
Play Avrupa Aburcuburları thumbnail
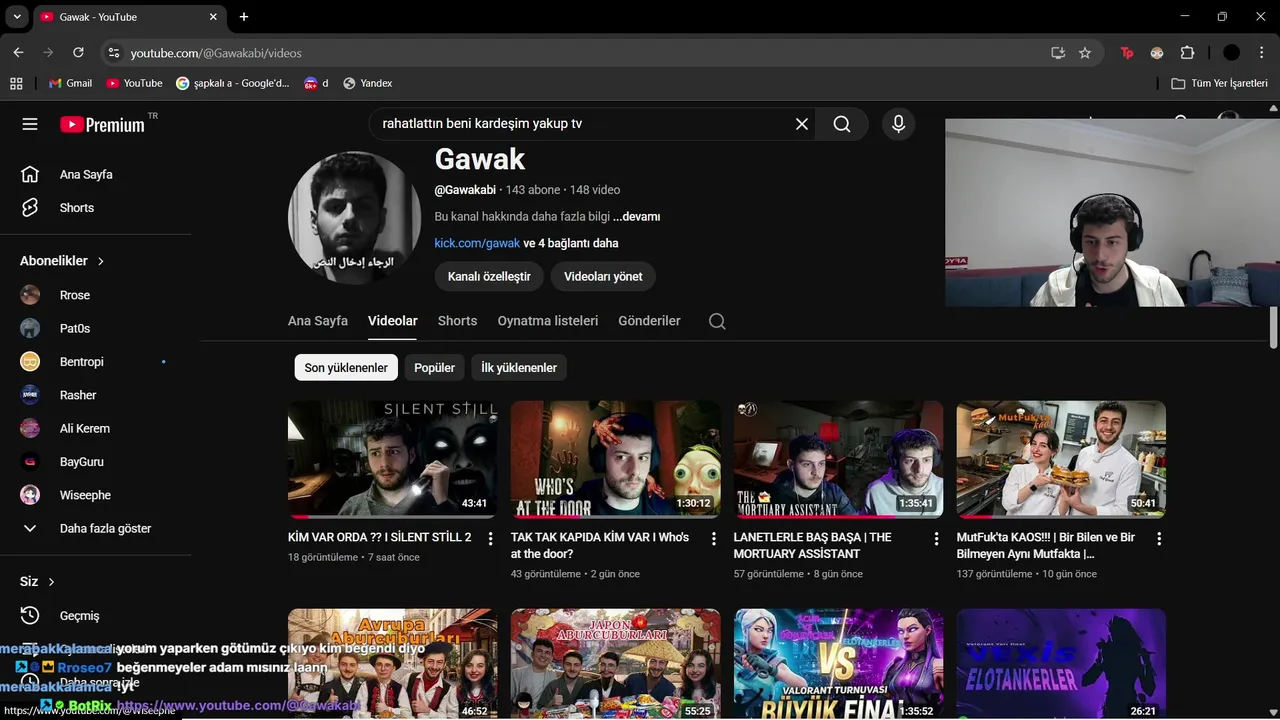click(392, 664)
